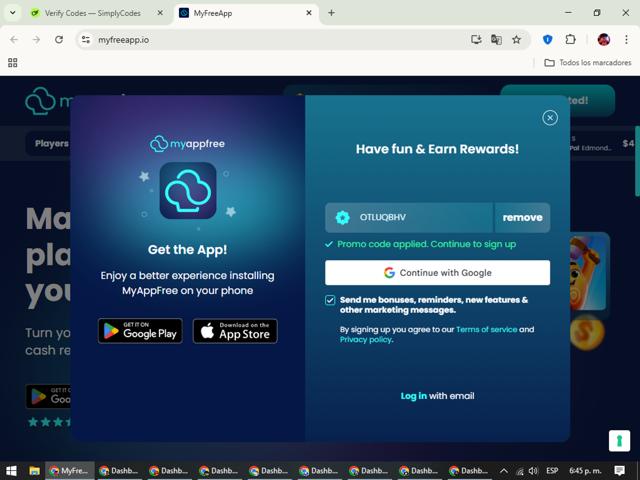The height and width of the screenshot is (480, 640).
Task: Bookmark this page with star icon
Action: (516, 40)
